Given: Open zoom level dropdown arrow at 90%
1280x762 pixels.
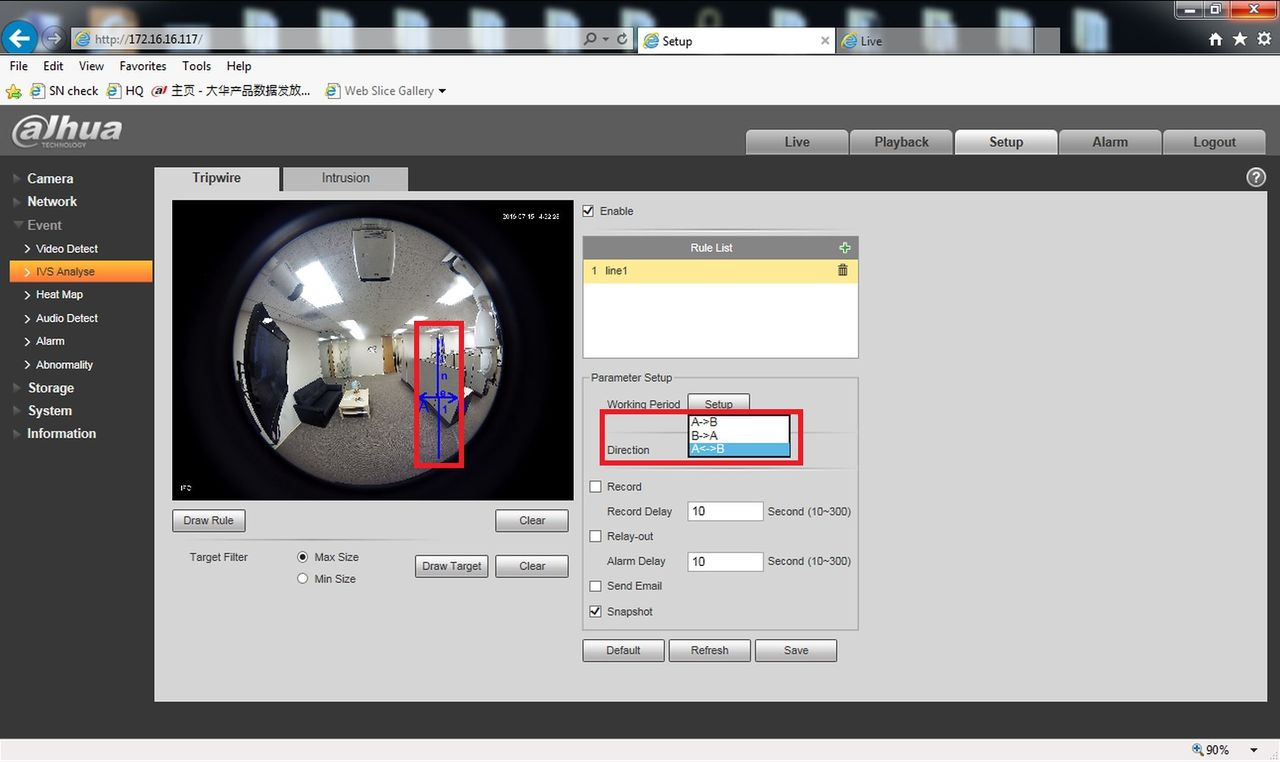Looking at the screenshot, I should (1254, 750).
